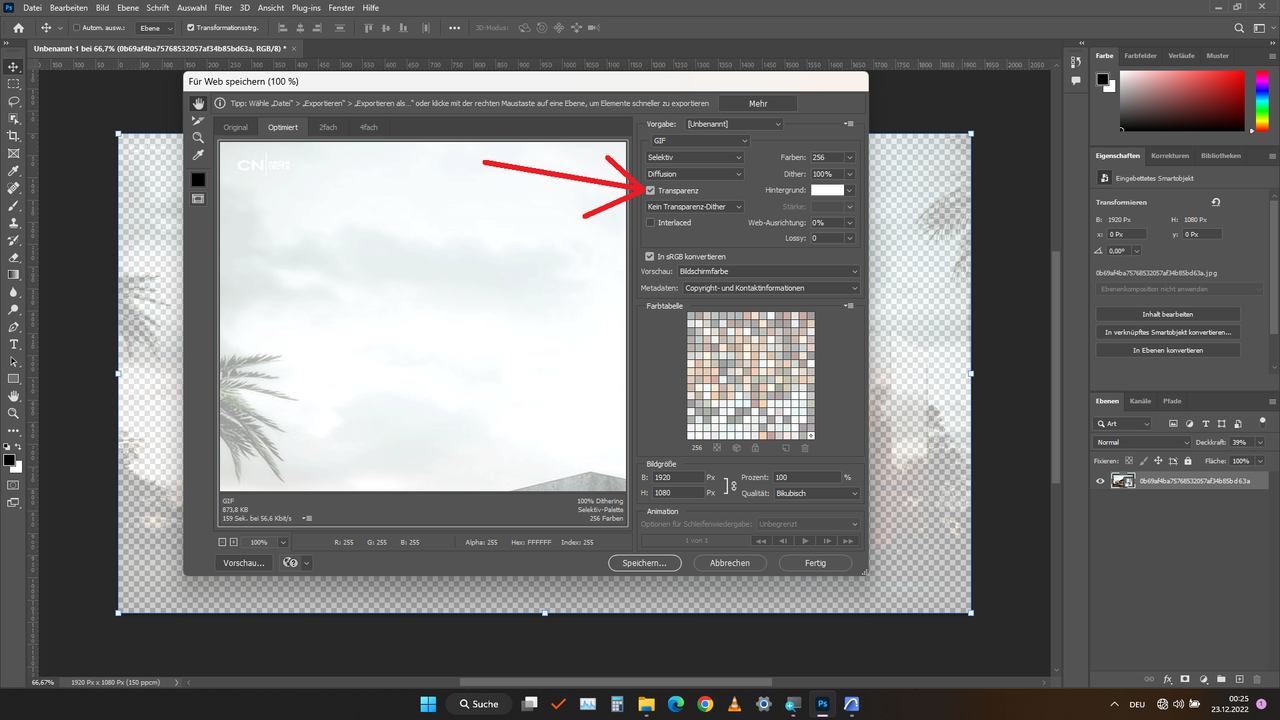Image resolution: width=1280 pixels, height=720 pixels.
Task: Select the Hand tool in export dialog
Action: pos(198,103)
